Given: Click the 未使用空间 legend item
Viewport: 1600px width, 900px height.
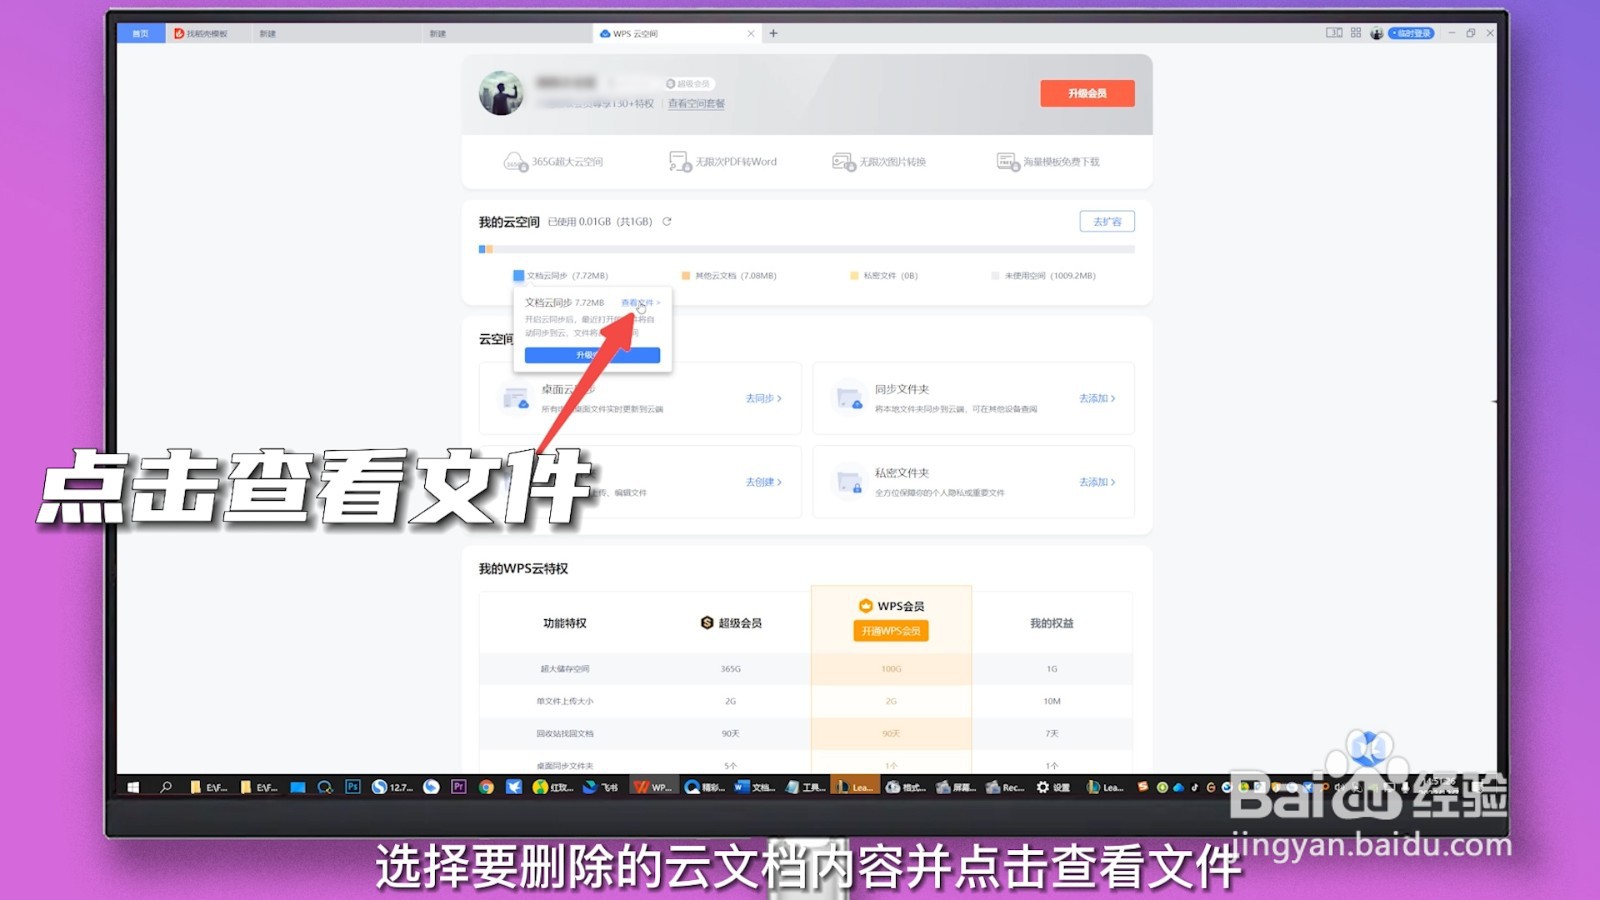Looking at the screenshot, I should click(1043, 275).
